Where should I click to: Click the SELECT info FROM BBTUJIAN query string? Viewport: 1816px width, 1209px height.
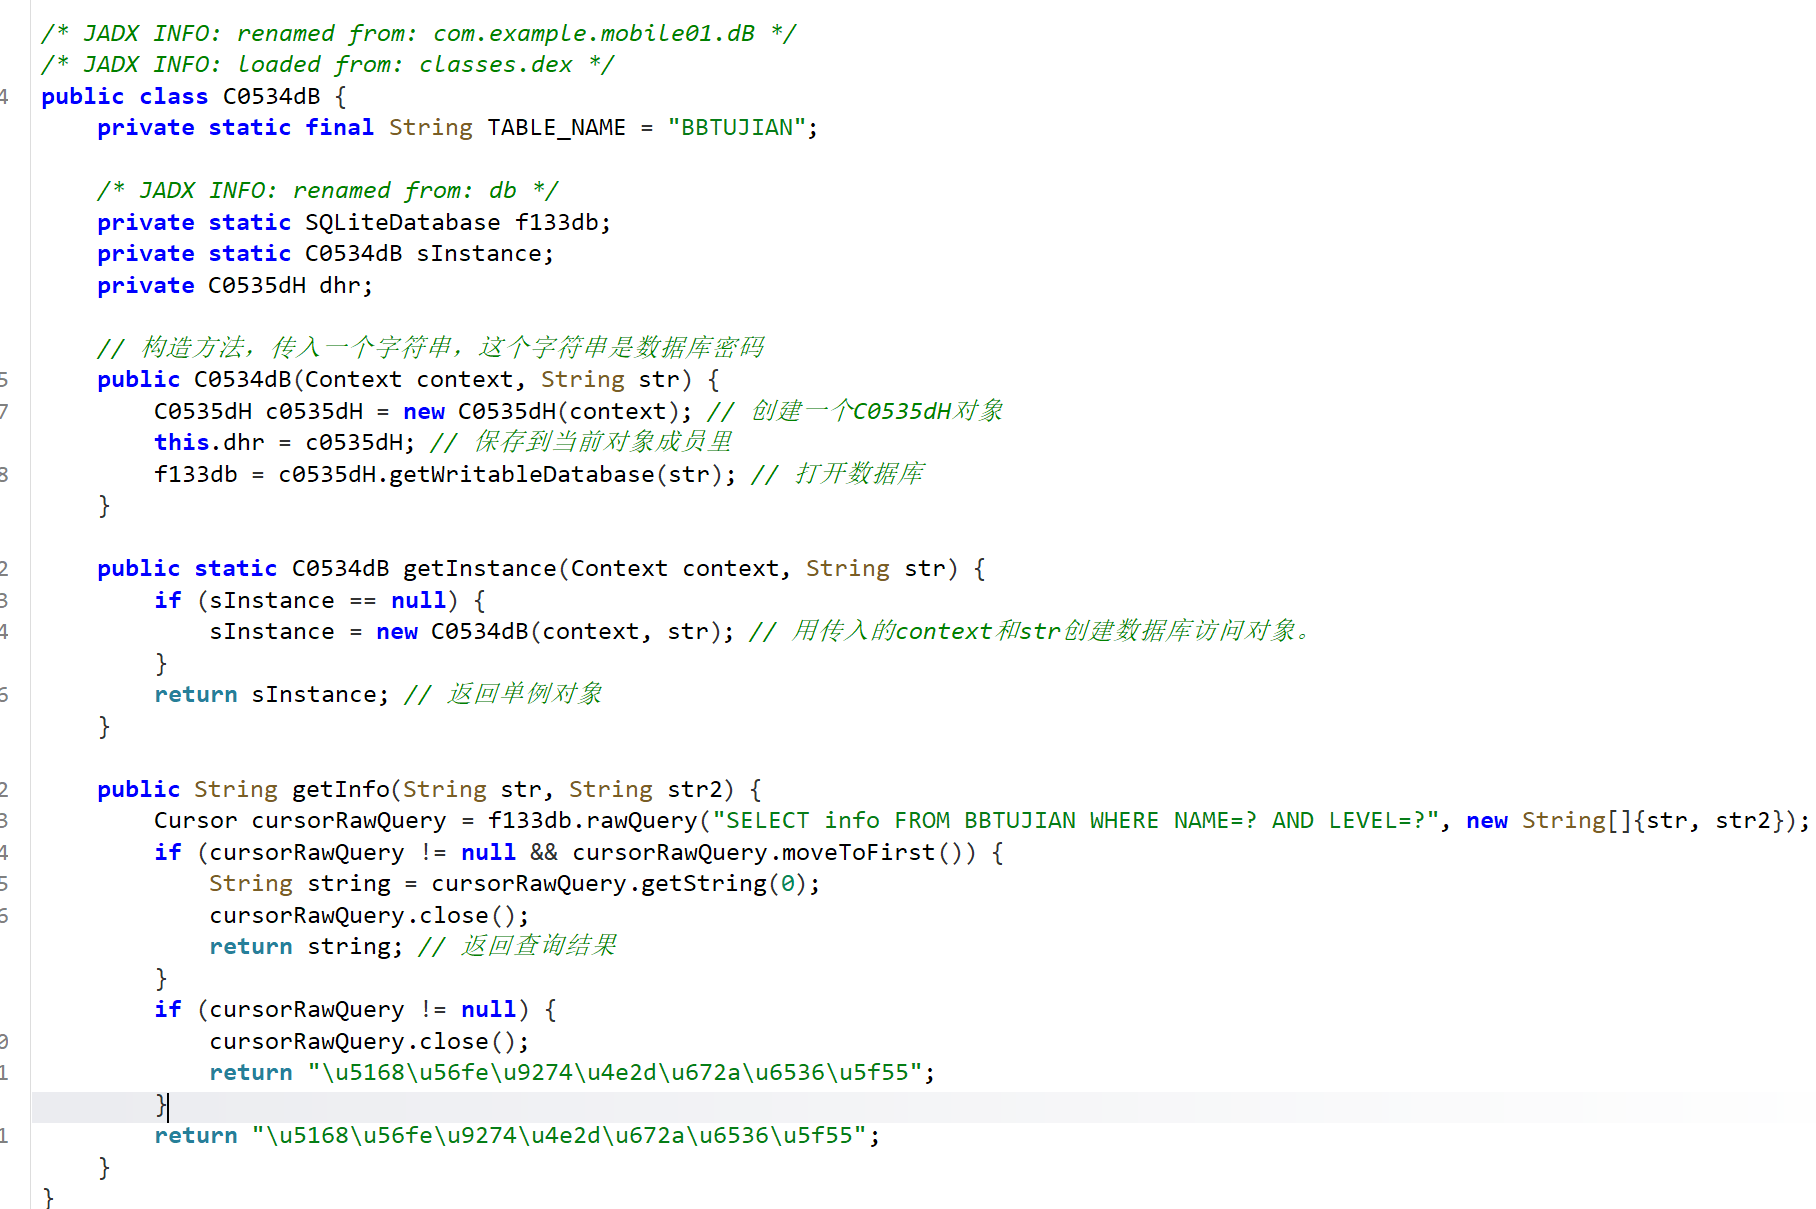pos(1074,821)
